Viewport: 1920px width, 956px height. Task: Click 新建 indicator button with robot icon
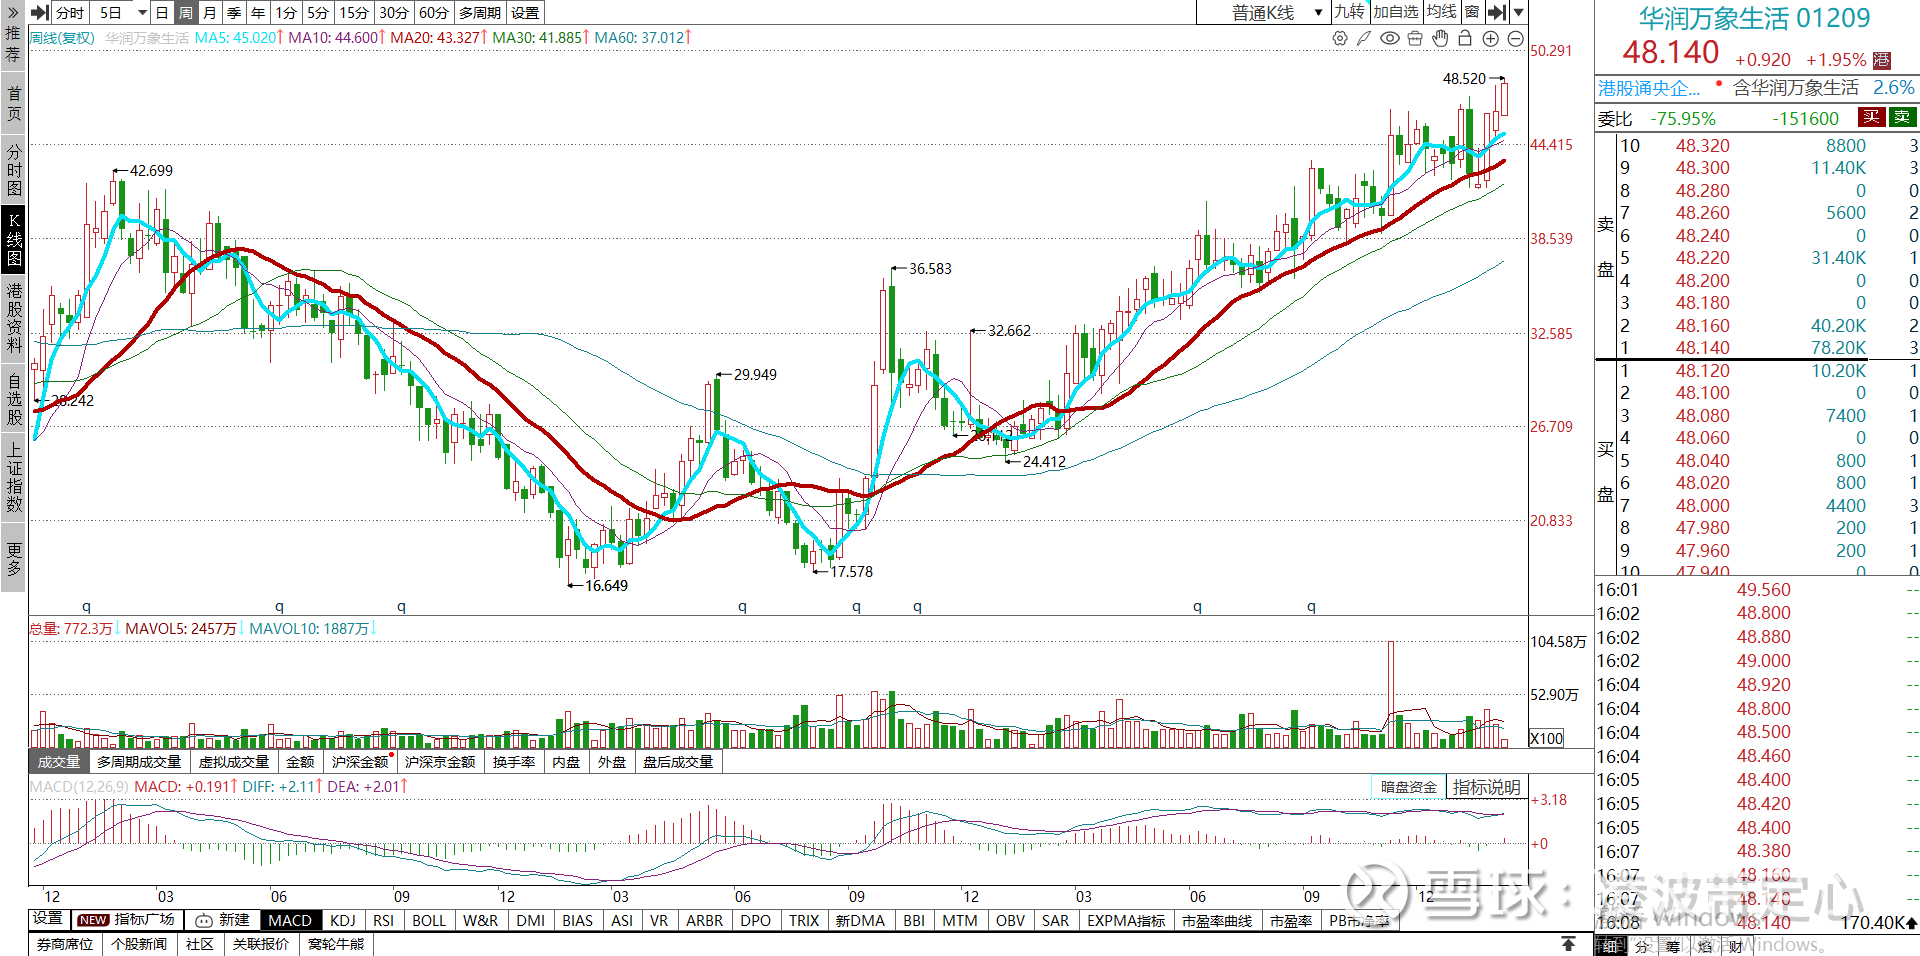point(223,920)
